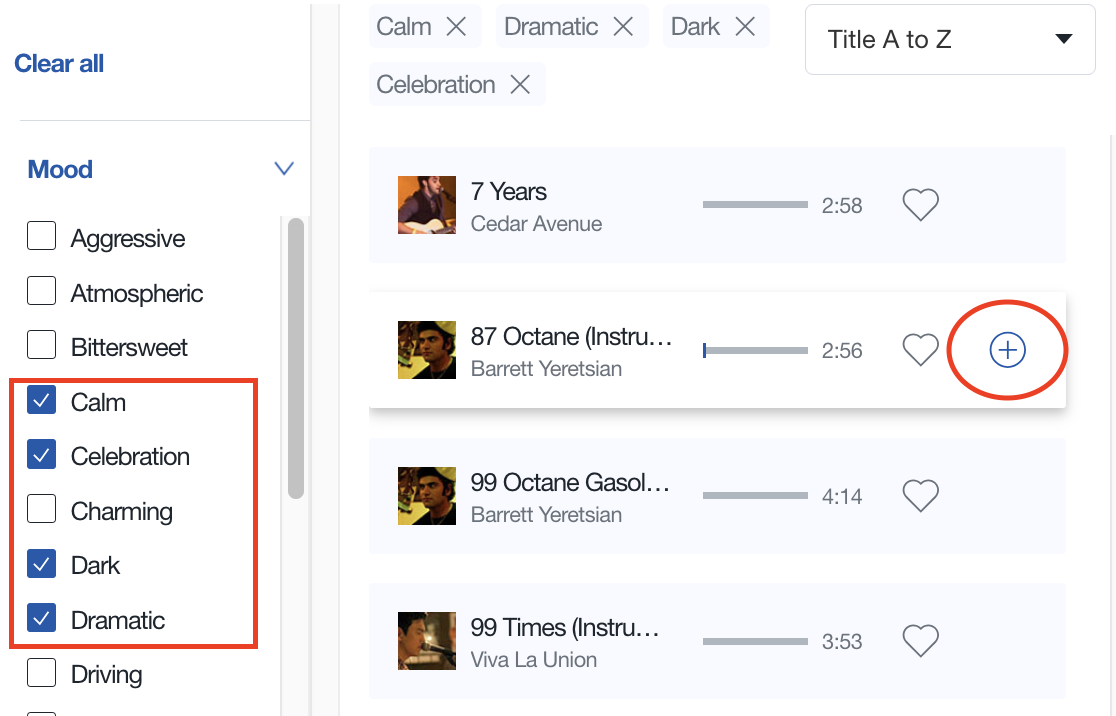The width and height of the screenshot is (1116, 716).
Task: Click Clear all filters link
Action: pyautogui.click(x=59, y=64)
